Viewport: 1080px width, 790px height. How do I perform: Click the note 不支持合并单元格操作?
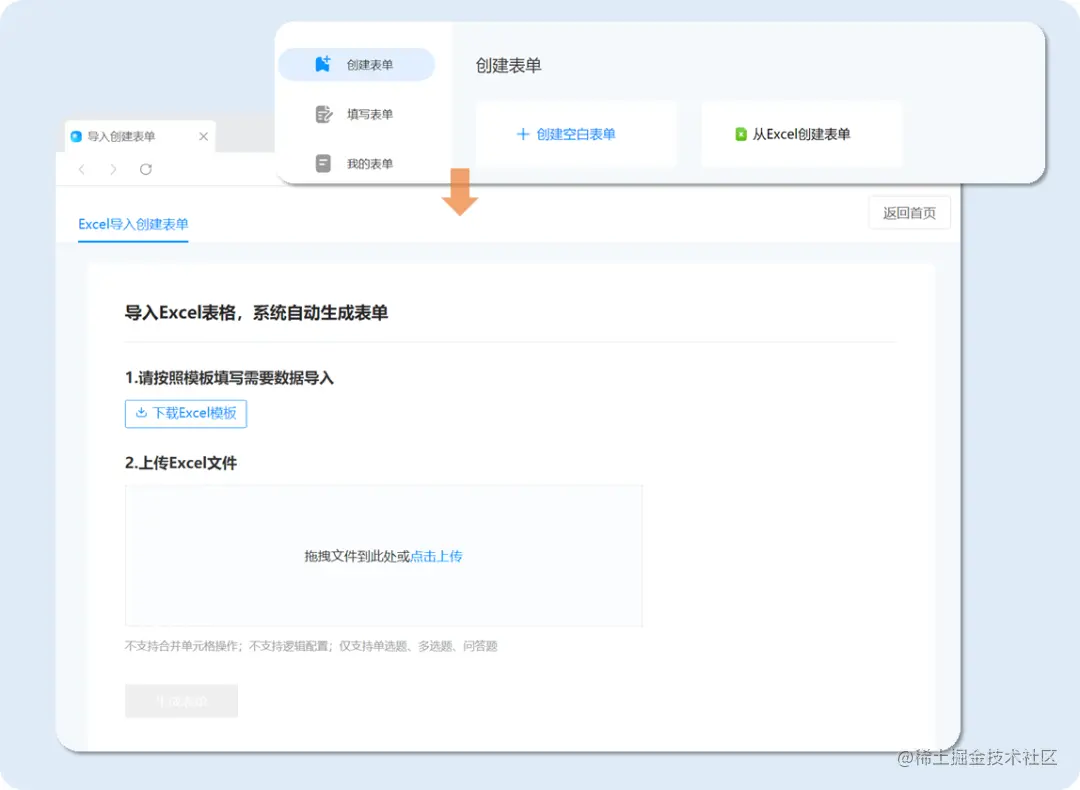click(181, 646)
